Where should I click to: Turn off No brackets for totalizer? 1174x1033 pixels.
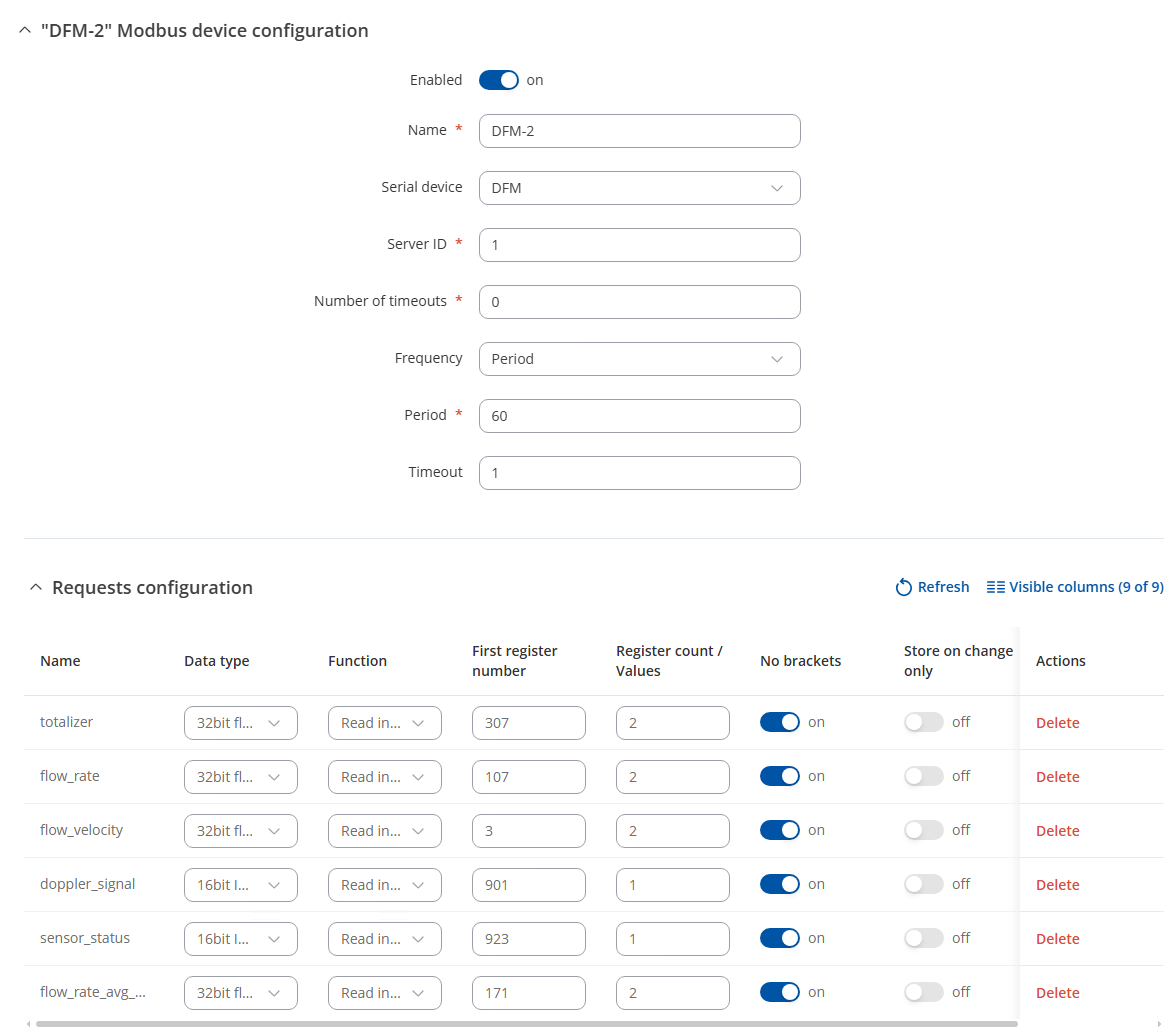click(x=779, y=722)
